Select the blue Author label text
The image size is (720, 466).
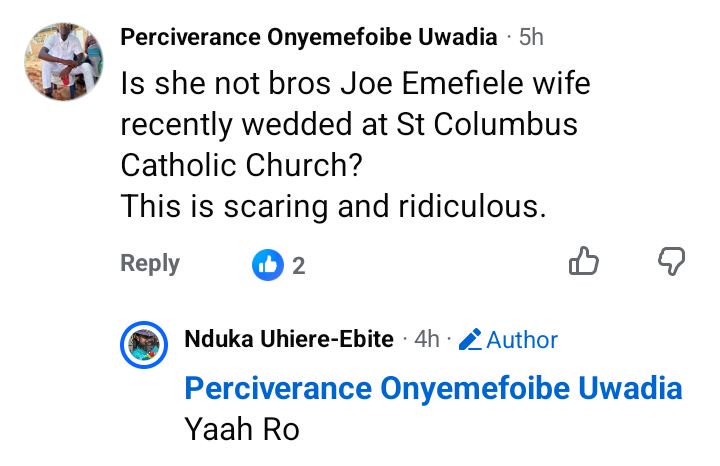[x=522, y=340]
